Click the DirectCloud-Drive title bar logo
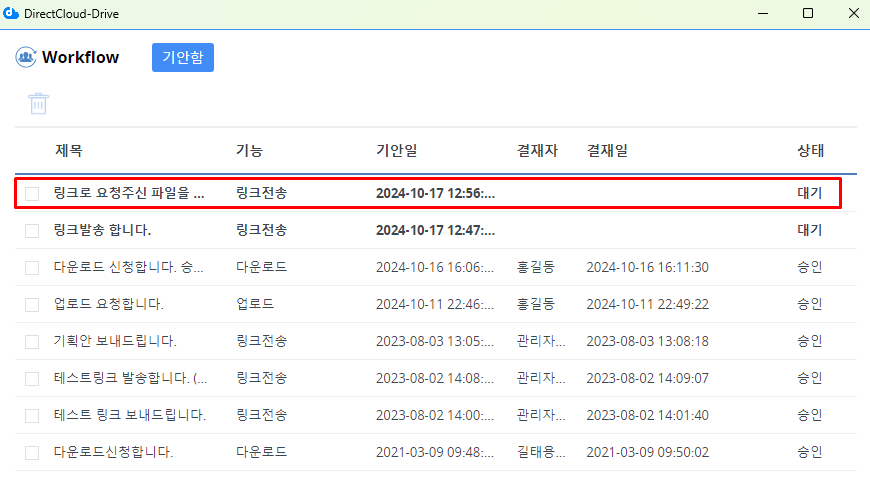This screenshot has height=492, width=870. point(12,13)
